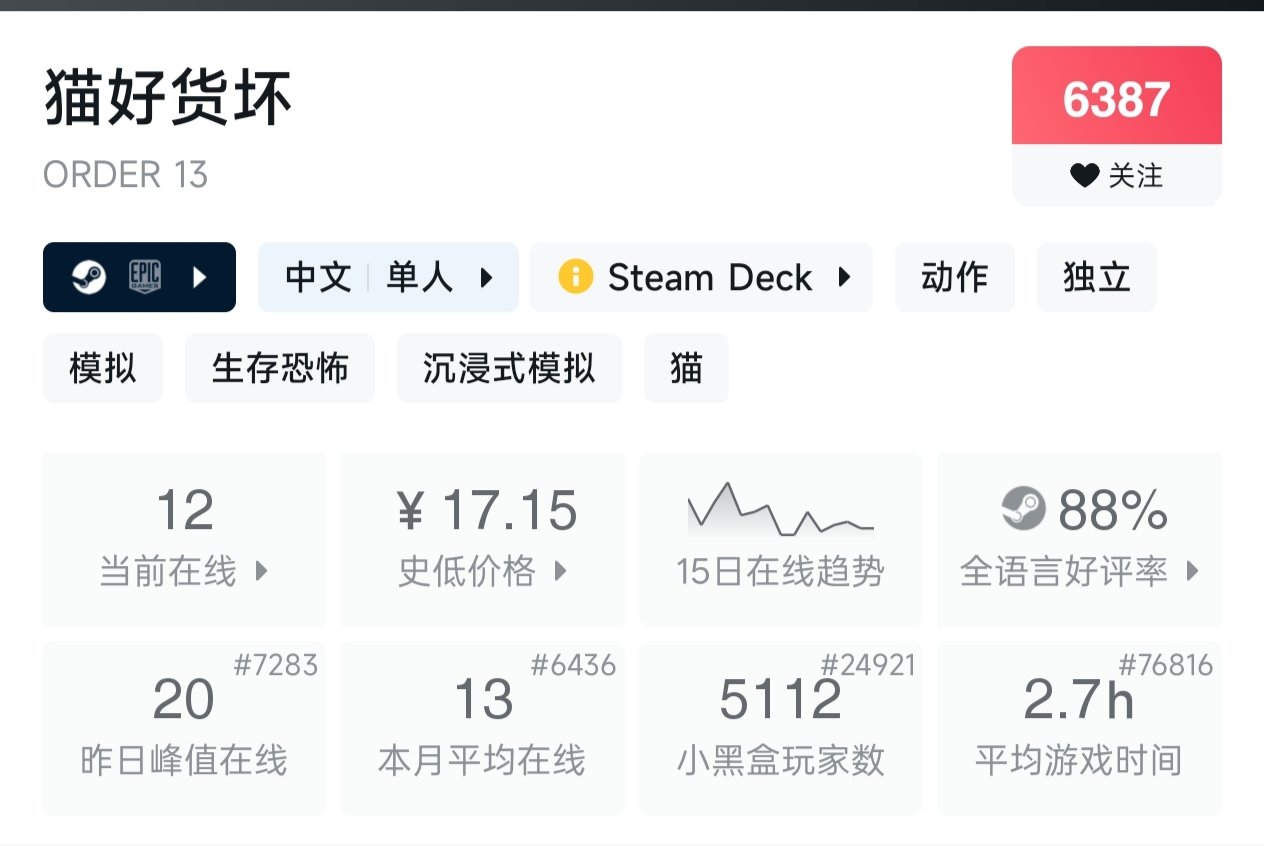Screen dimensions: 1264x846
Task: Click the heart icon beside 关注
Action: (1084, 176)
